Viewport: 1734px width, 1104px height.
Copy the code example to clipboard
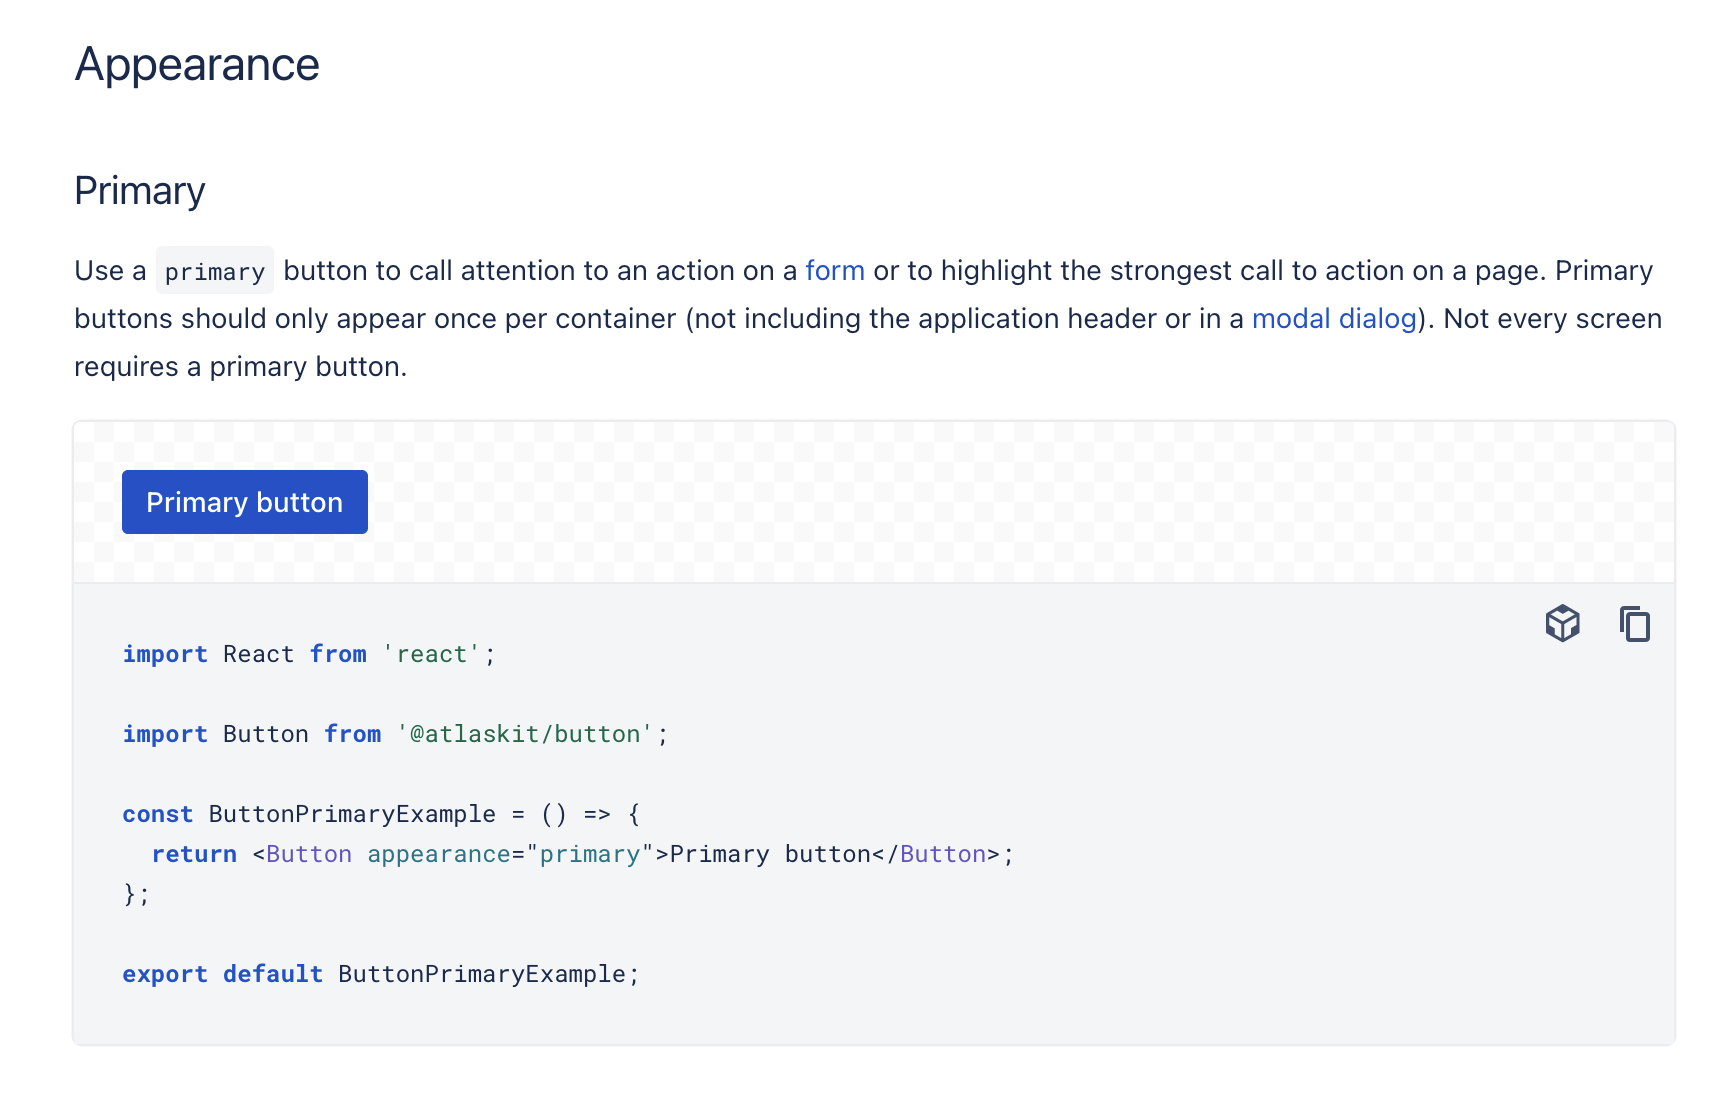coord(1635,623)
